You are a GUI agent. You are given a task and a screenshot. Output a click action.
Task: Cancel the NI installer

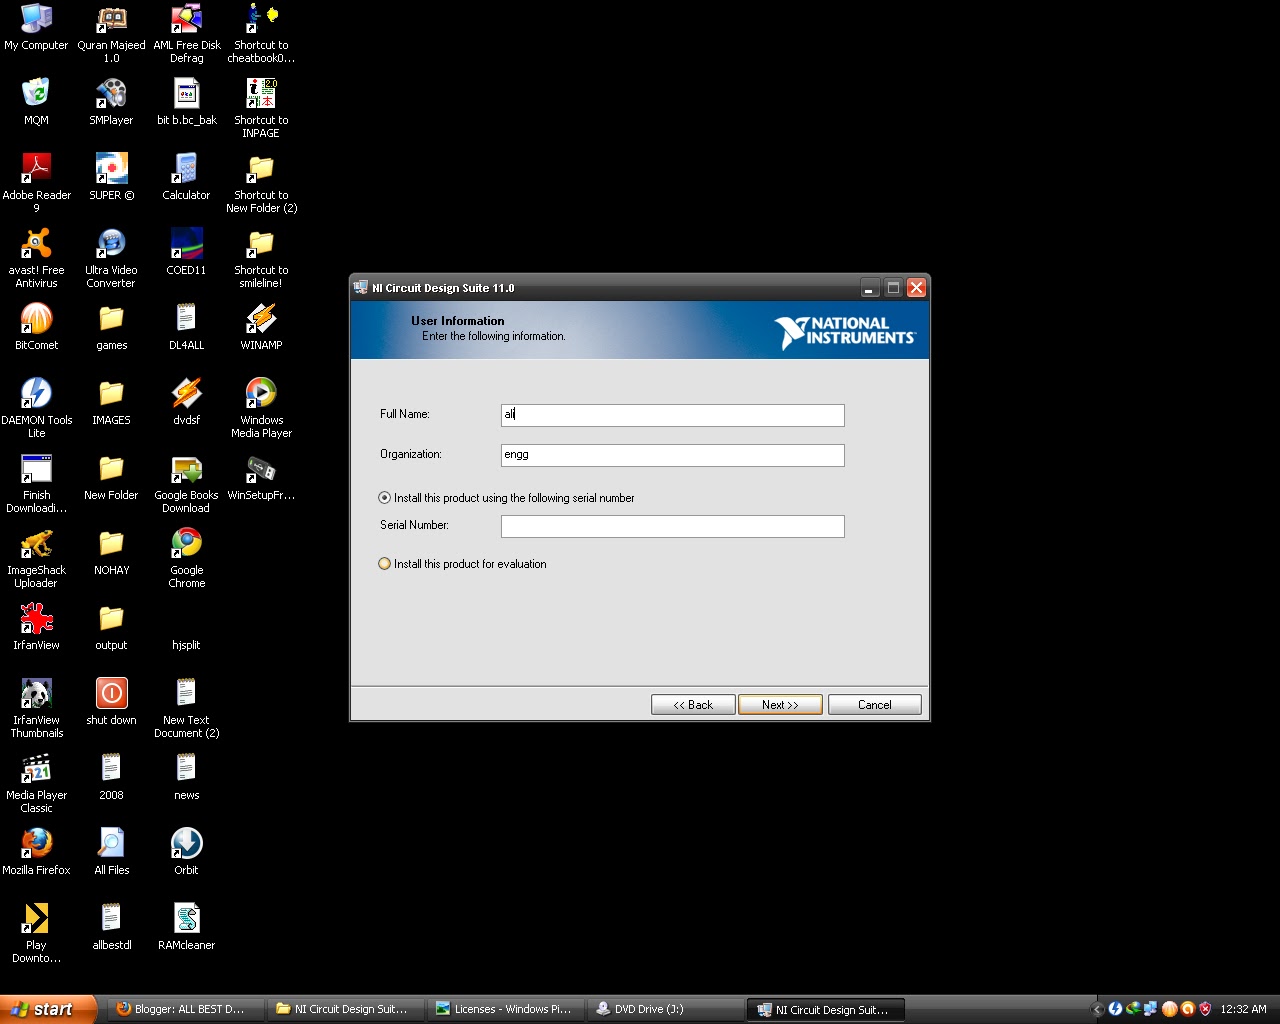[874, 705]
